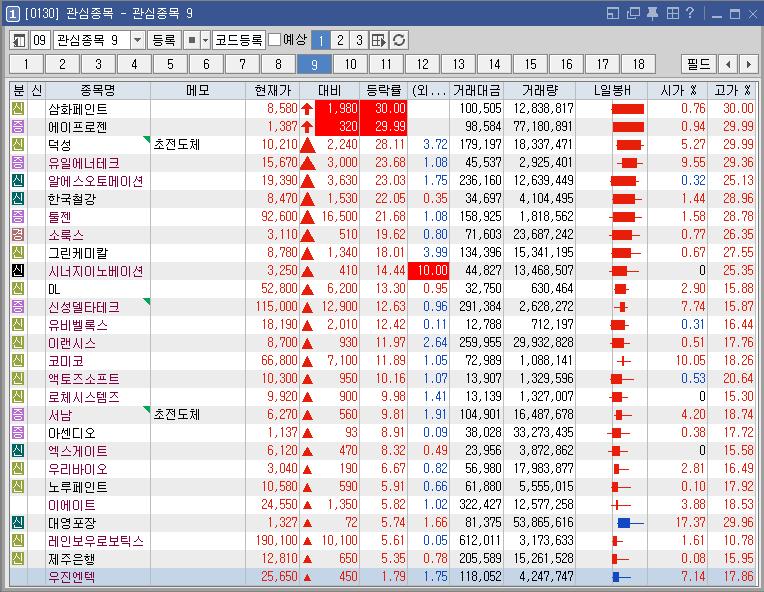The image size is (764, 592).
Task: Click the black square stop icon button
Action: point(191,40)
